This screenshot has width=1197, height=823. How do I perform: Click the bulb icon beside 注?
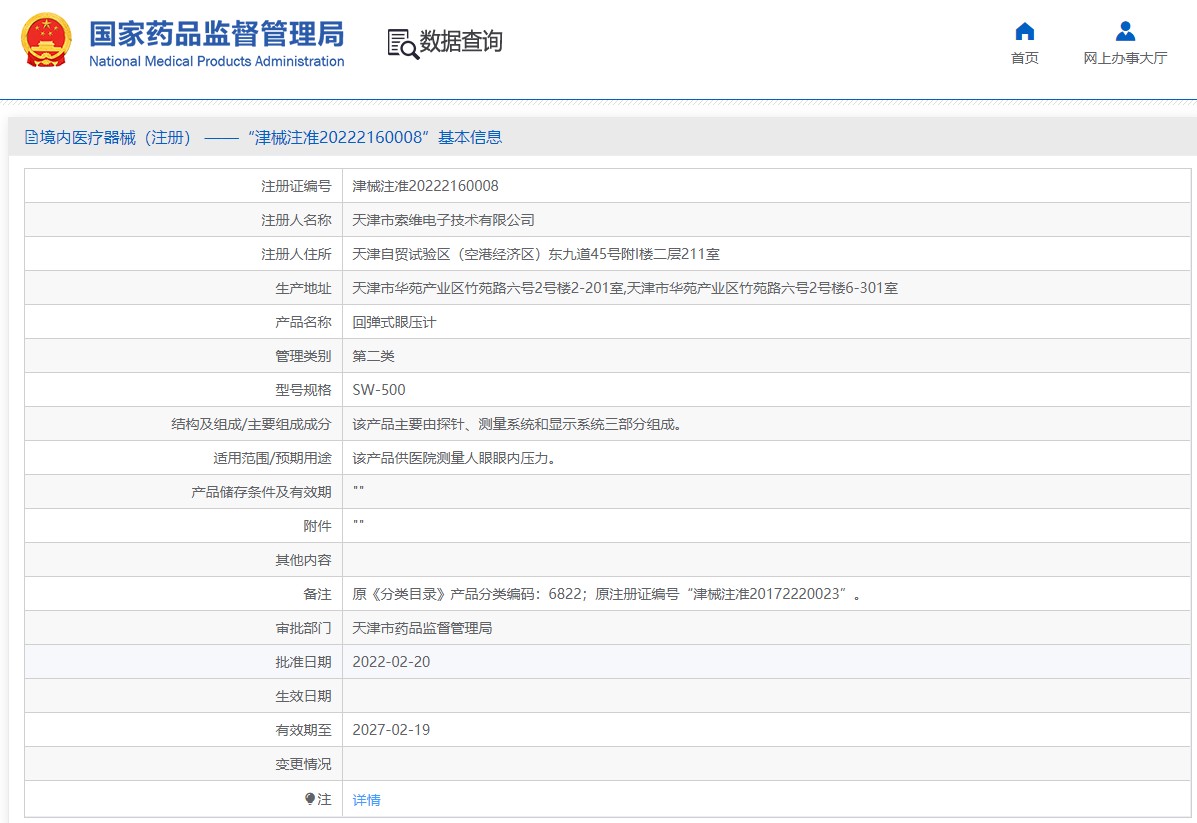point(310,799)
